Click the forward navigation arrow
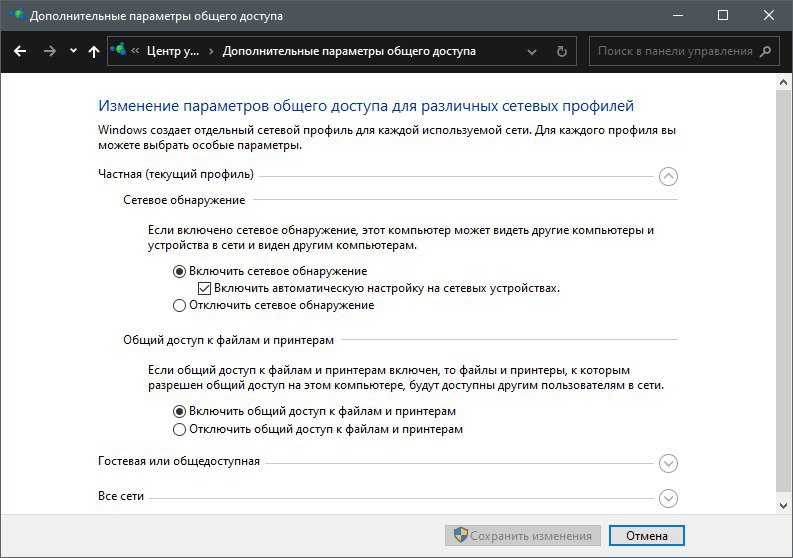 pos(50,51)
